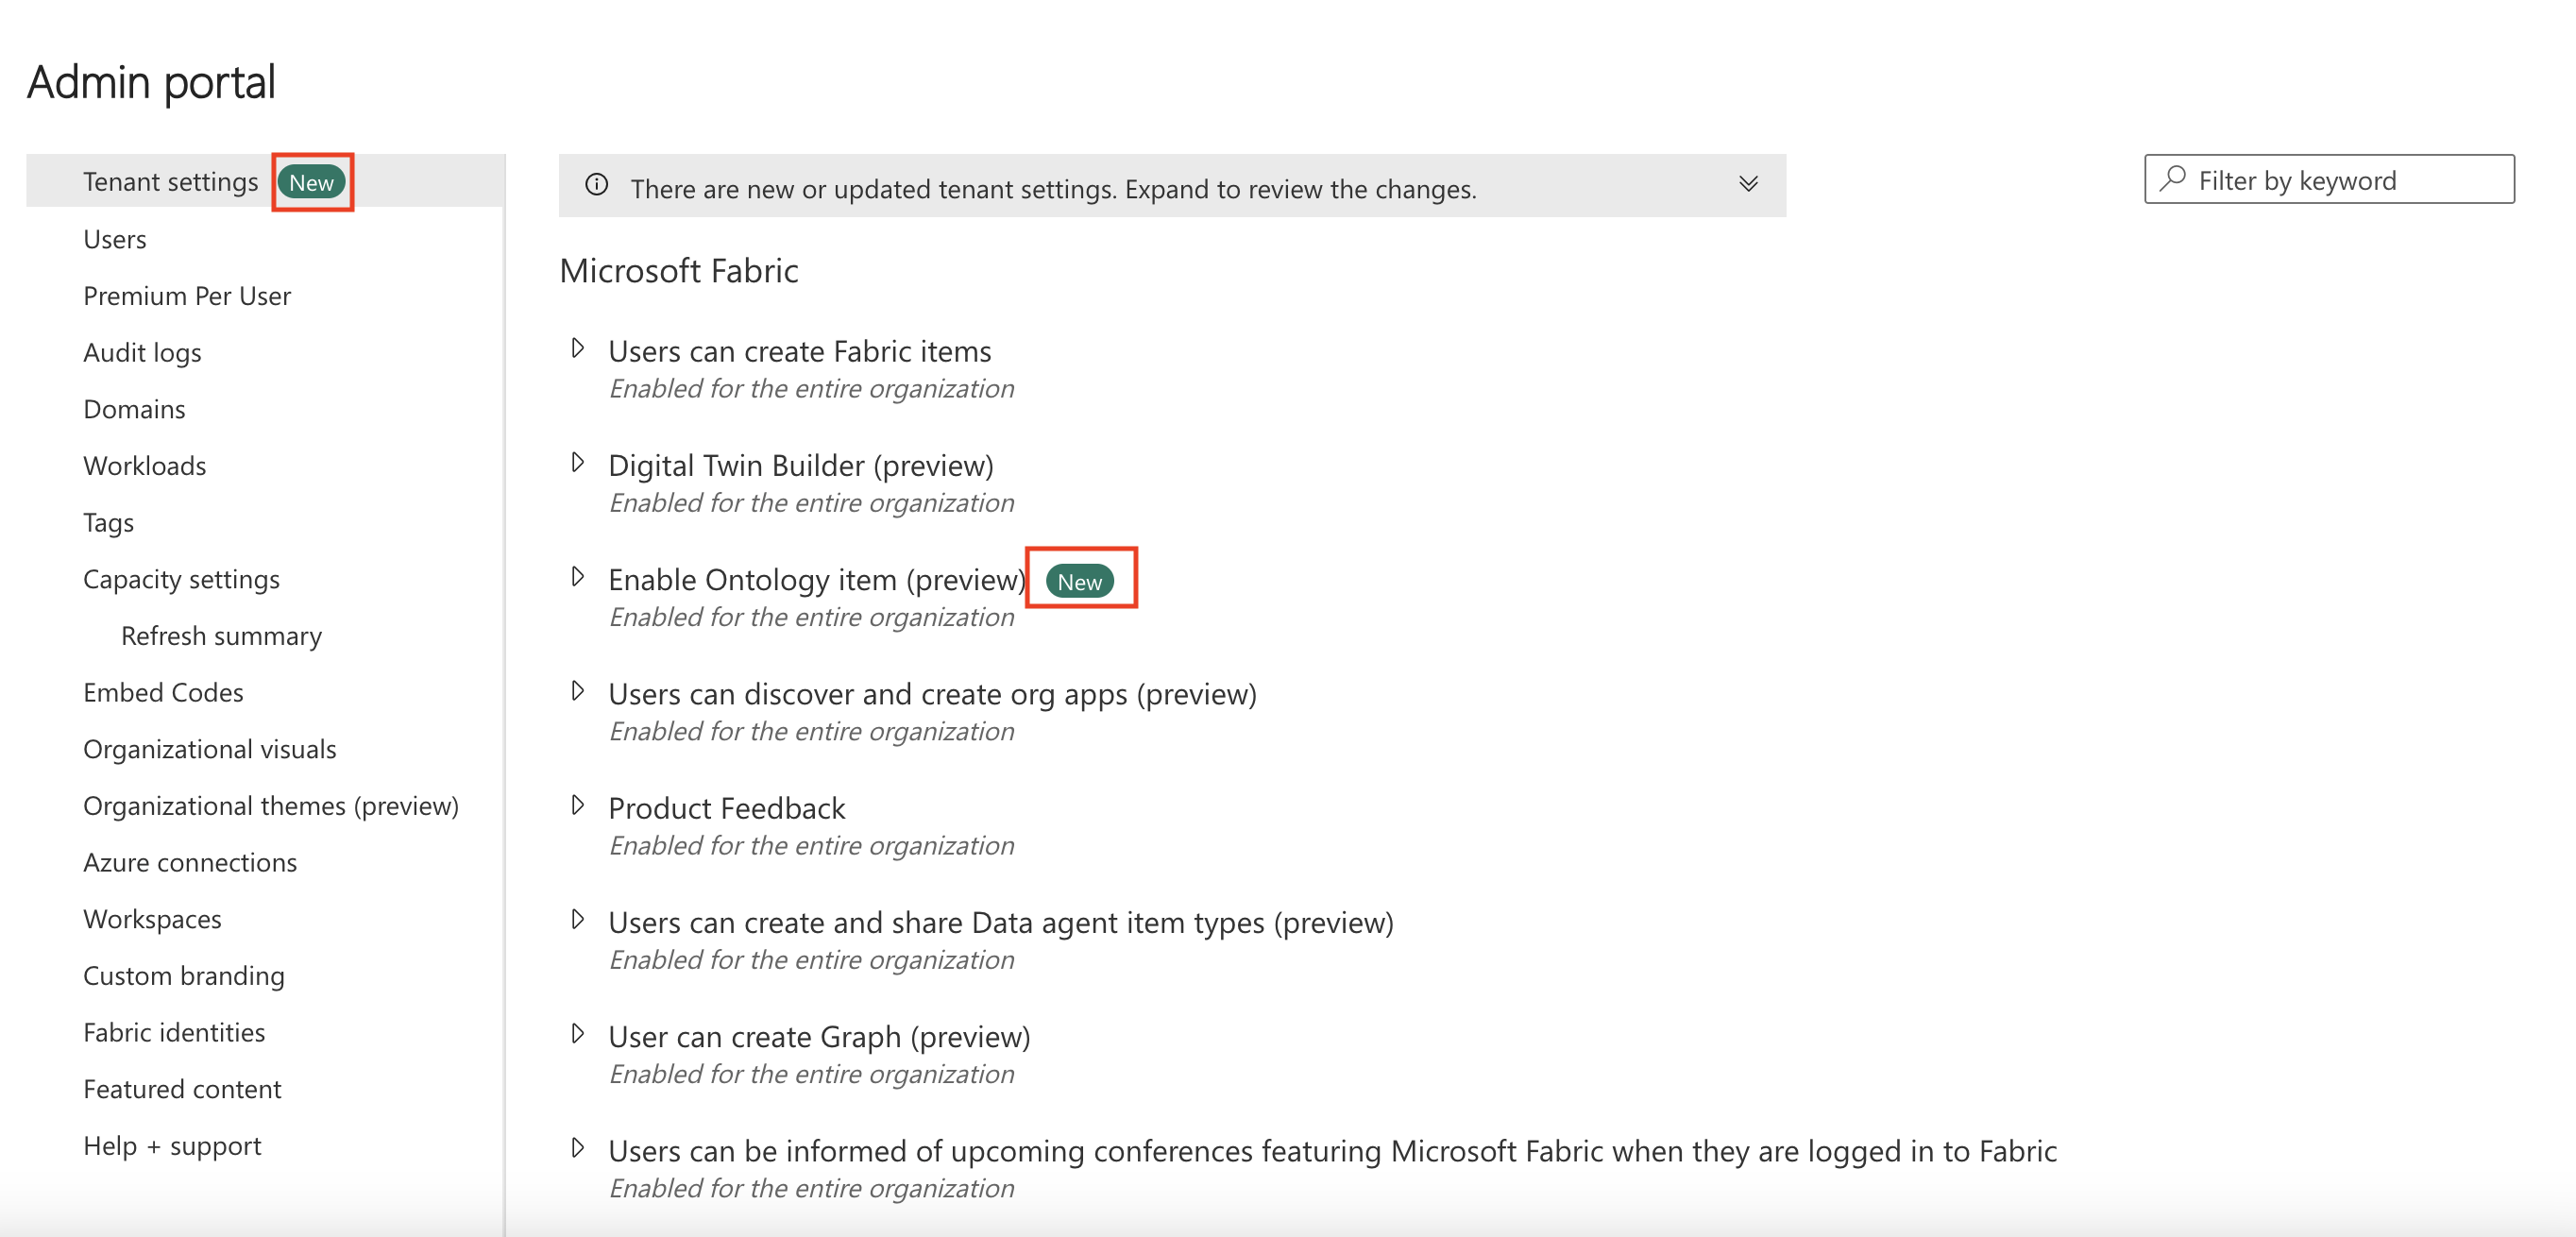The image size is (2576, 1237).
Task: Expand Users can create Fabric items setting
Action: coord(578,349)
